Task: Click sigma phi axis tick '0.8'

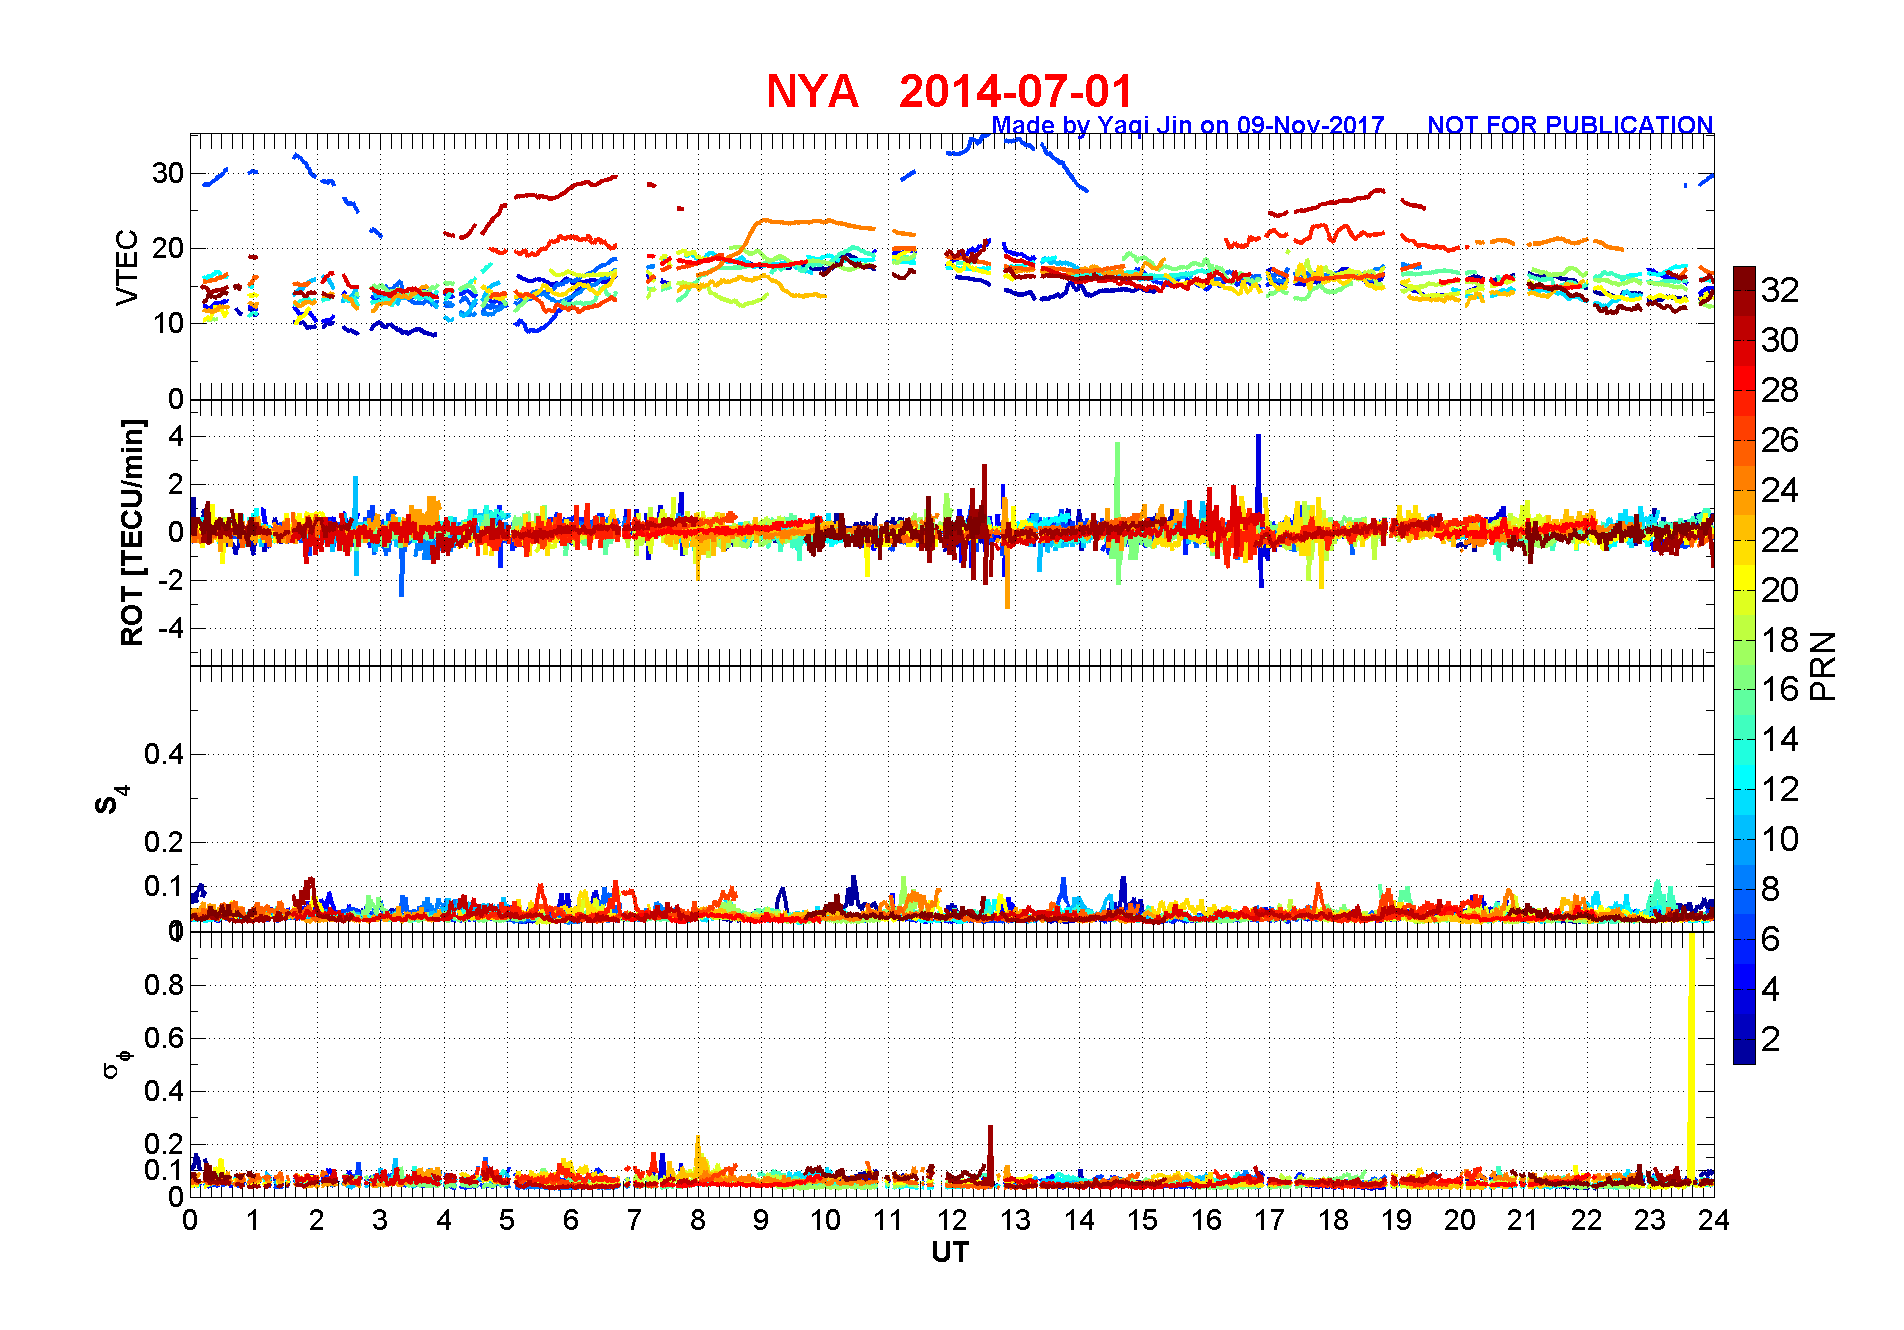Action: coord(165,985)
